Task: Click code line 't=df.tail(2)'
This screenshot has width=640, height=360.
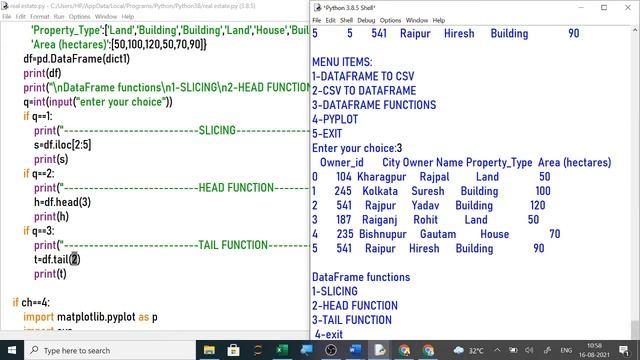Action: pyautogui.click(x=57, y=260)
